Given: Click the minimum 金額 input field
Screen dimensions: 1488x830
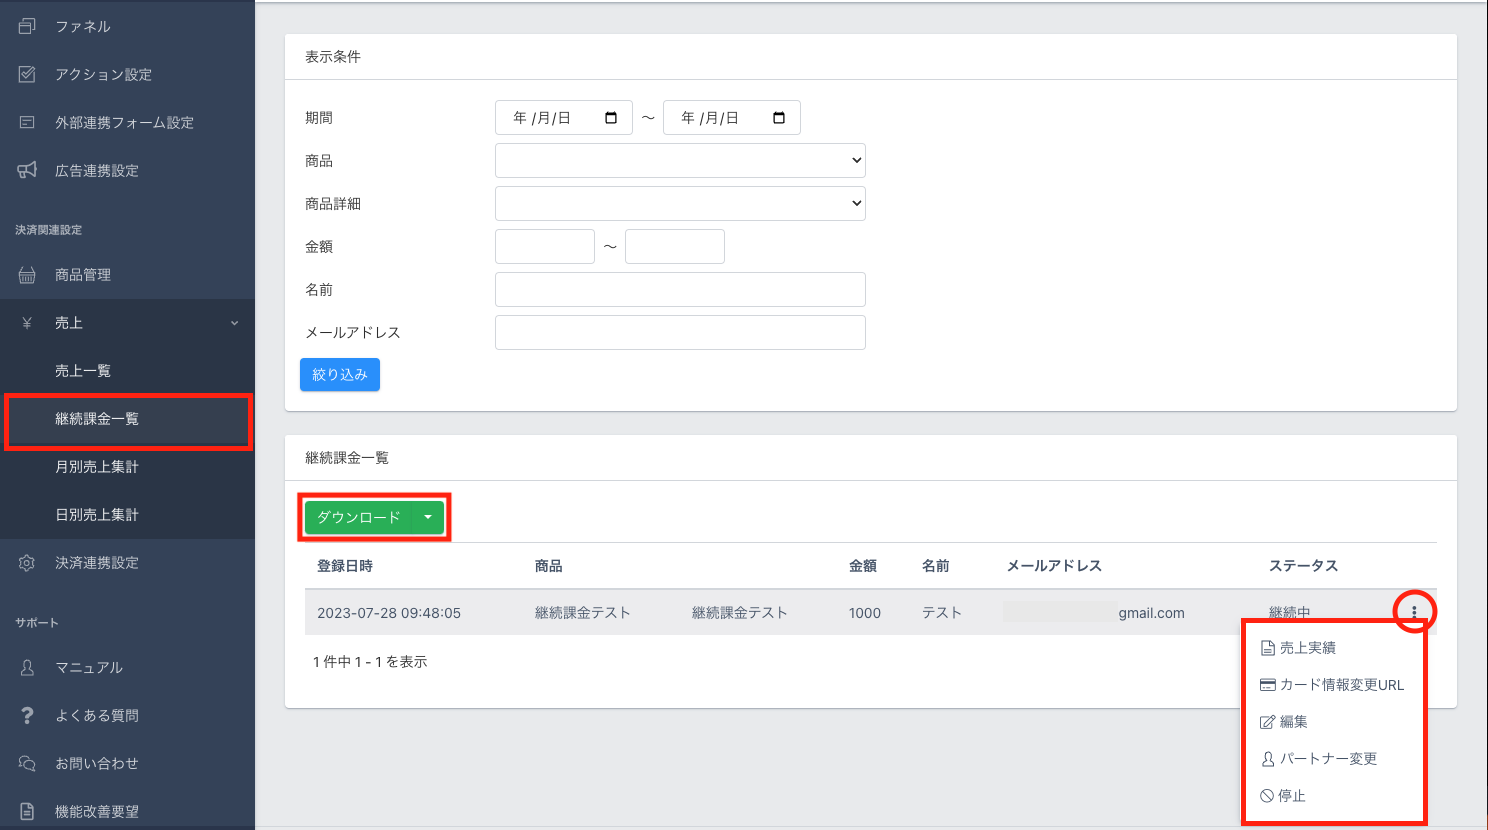Looking at the screenshot, I should 545,246.
